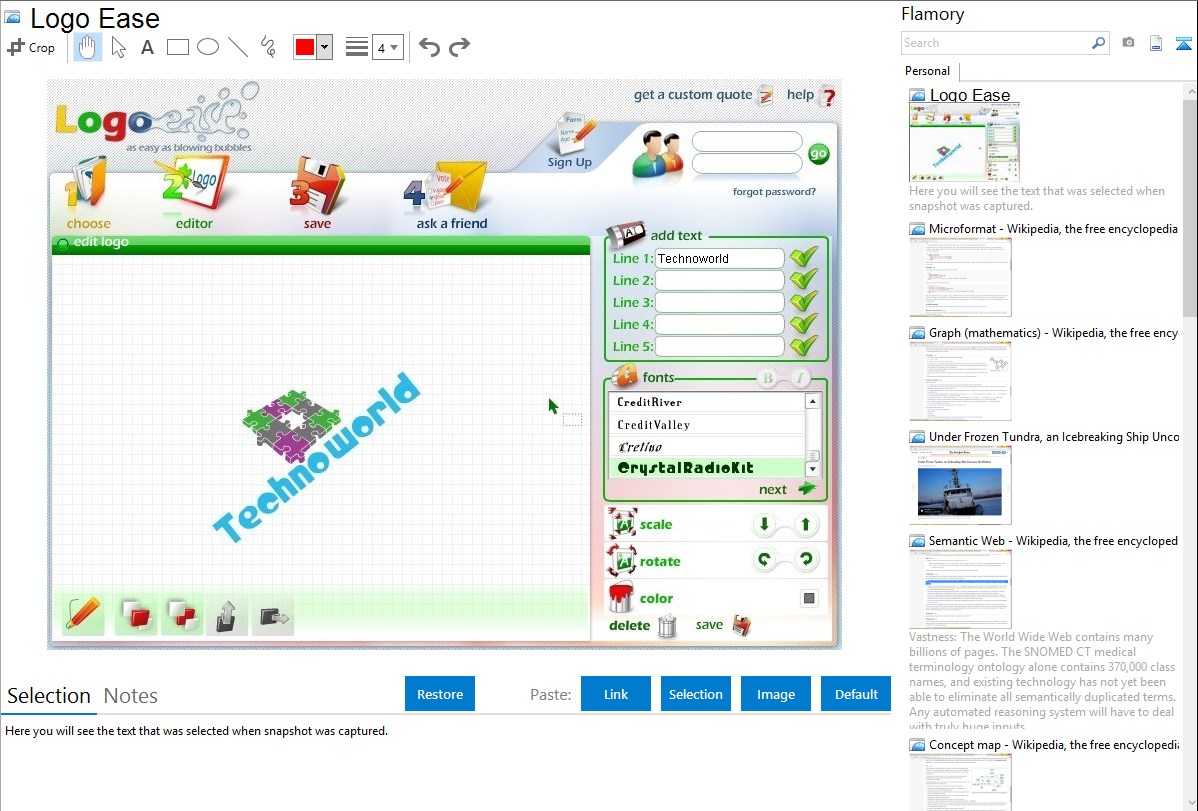Choose the text annotation tool
The width and height of the screenshot is (1198, 811).
coord(147,47)
